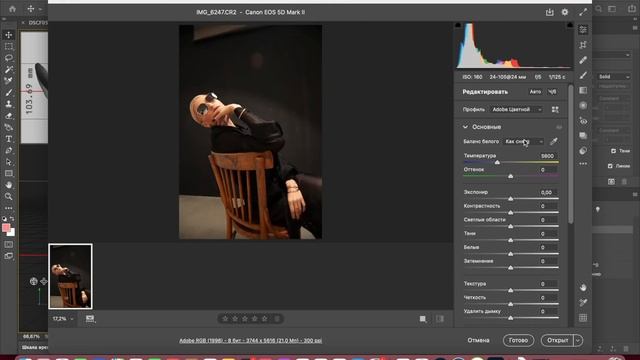Select the Hand tool in Photoshop toolbar

pyautogui.click(x=9, y=185)
